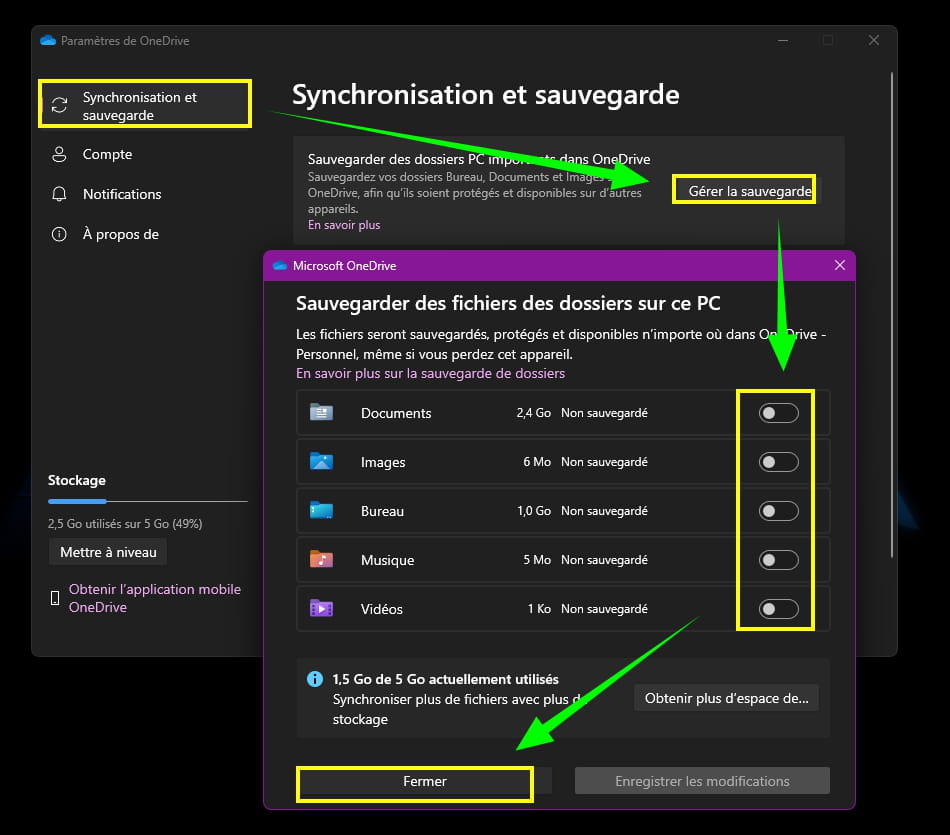Click the Vidéos folder icon
This screenshot has height=835, width=950.
[x=321, y=608]
